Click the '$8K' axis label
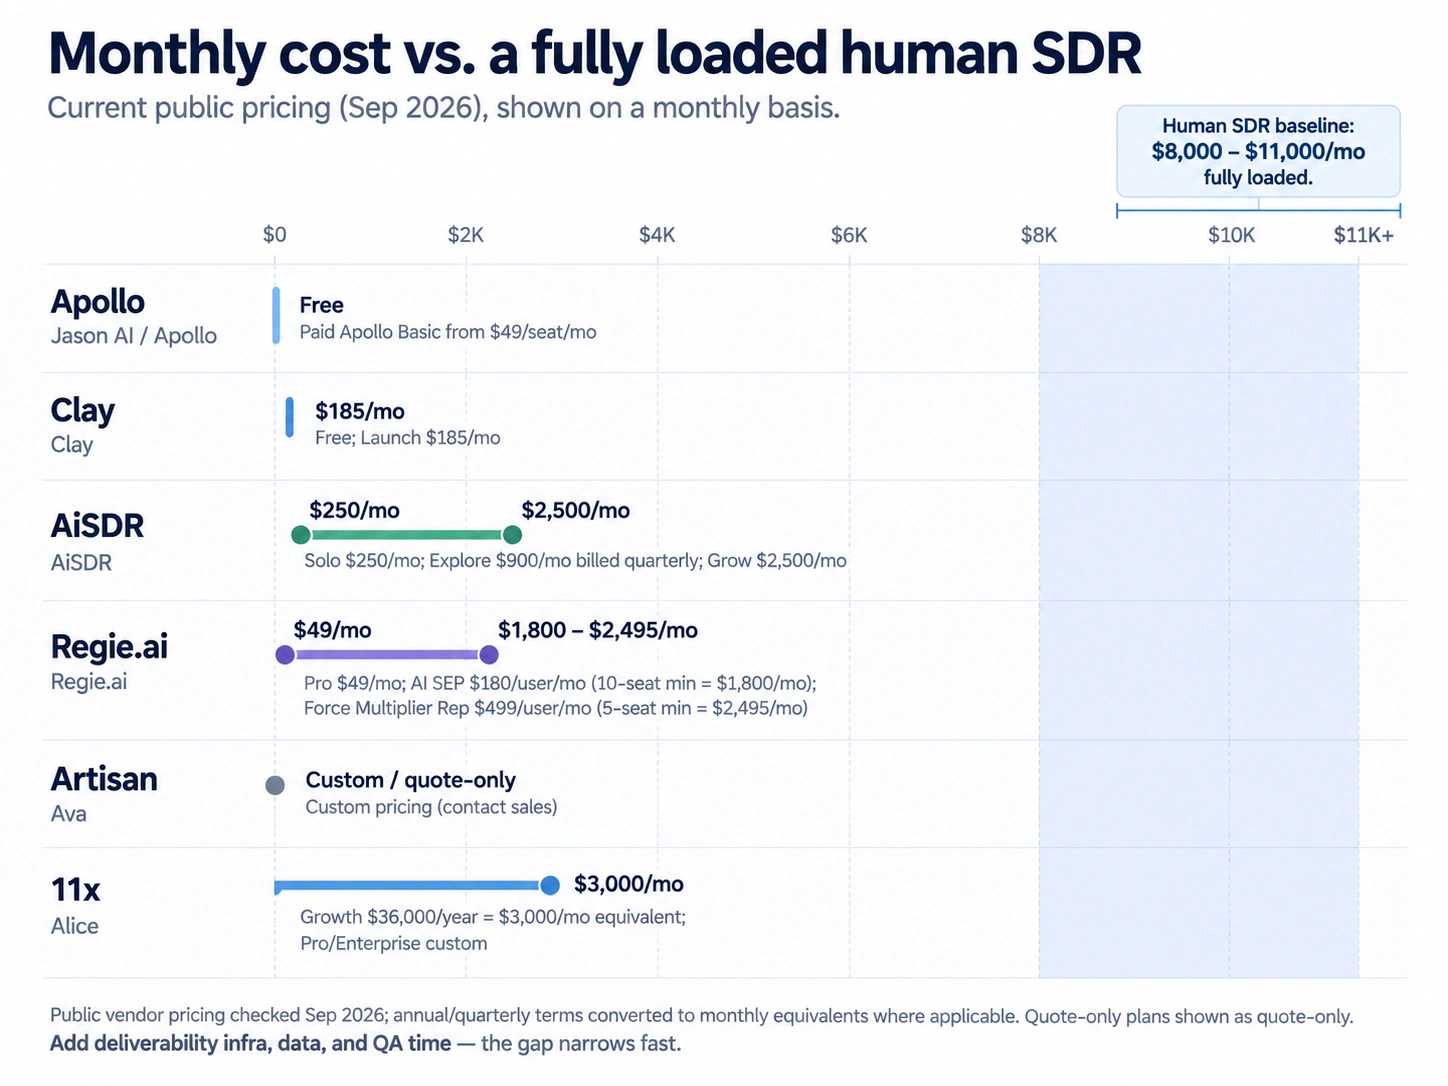This screenshot has width=1448, height=1086. click(1039, 235)
